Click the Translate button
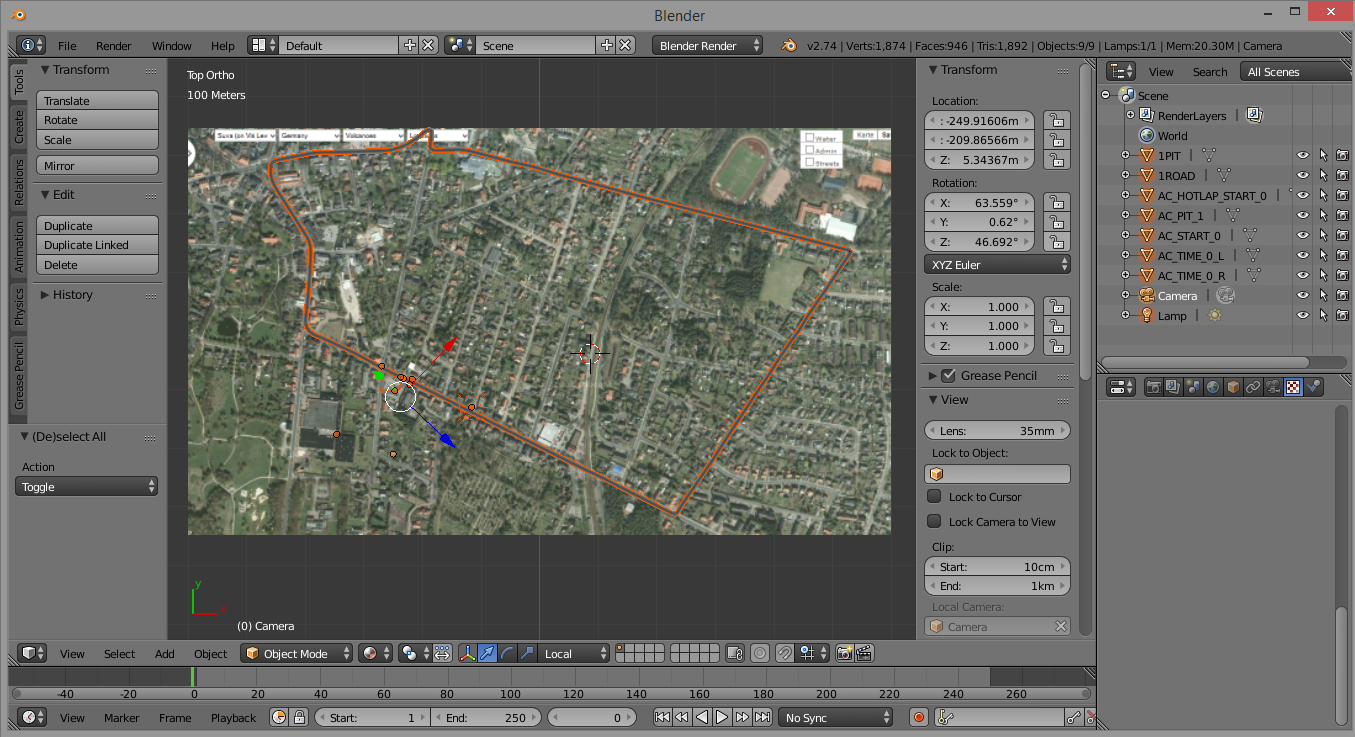The image size is (1355, 737). pos(97,100)
